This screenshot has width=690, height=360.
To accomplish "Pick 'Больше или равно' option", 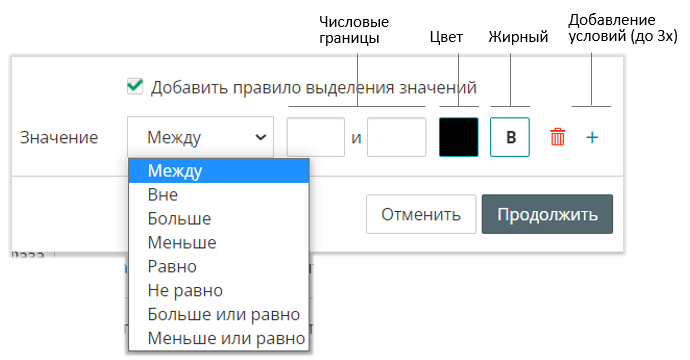I will pyautogui.click(x=219, y=314).
